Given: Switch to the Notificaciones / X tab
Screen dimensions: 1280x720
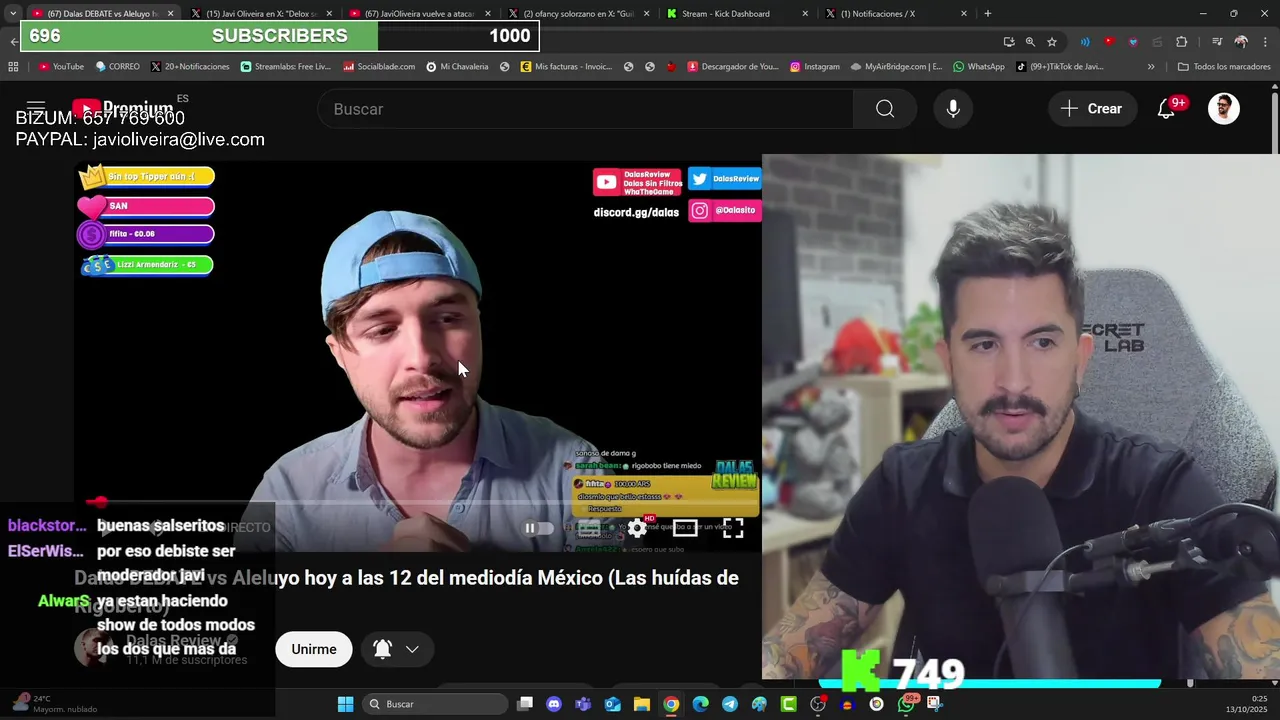Looking at the screenshot, I should [x=896, y=14].
